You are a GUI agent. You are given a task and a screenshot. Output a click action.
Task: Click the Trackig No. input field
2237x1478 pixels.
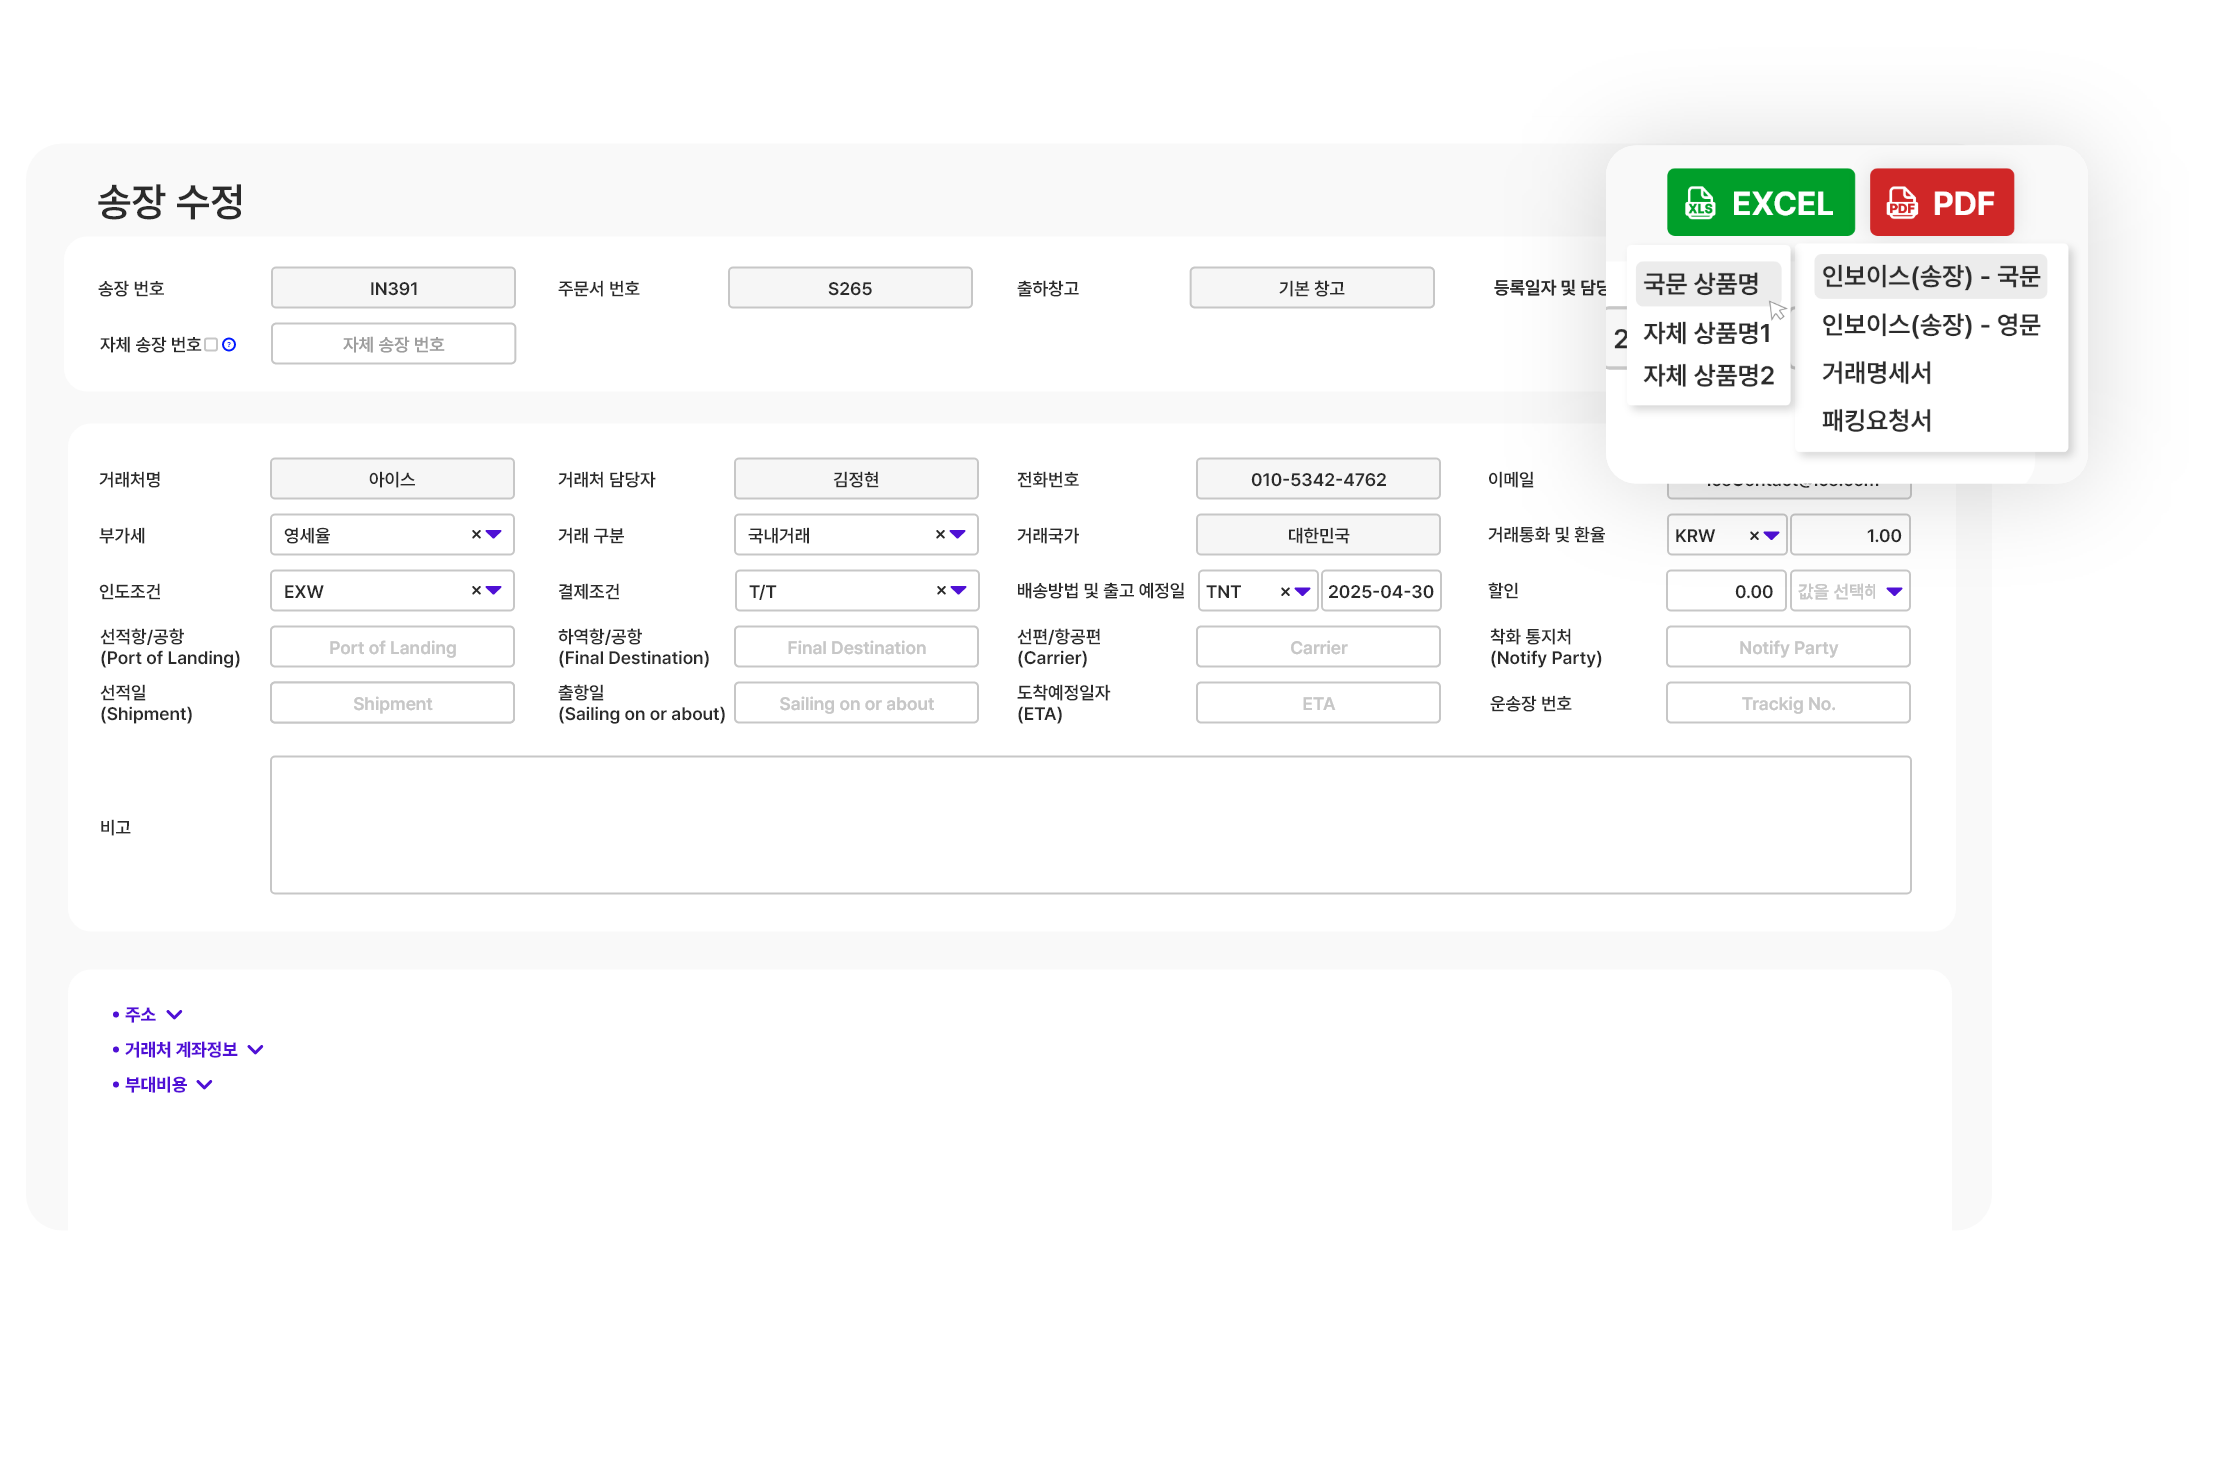tap(1788, 702)
